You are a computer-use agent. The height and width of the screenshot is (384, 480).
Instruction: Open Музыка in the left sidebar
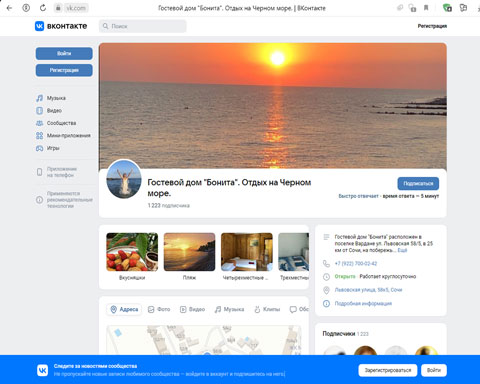click(56, 98)
